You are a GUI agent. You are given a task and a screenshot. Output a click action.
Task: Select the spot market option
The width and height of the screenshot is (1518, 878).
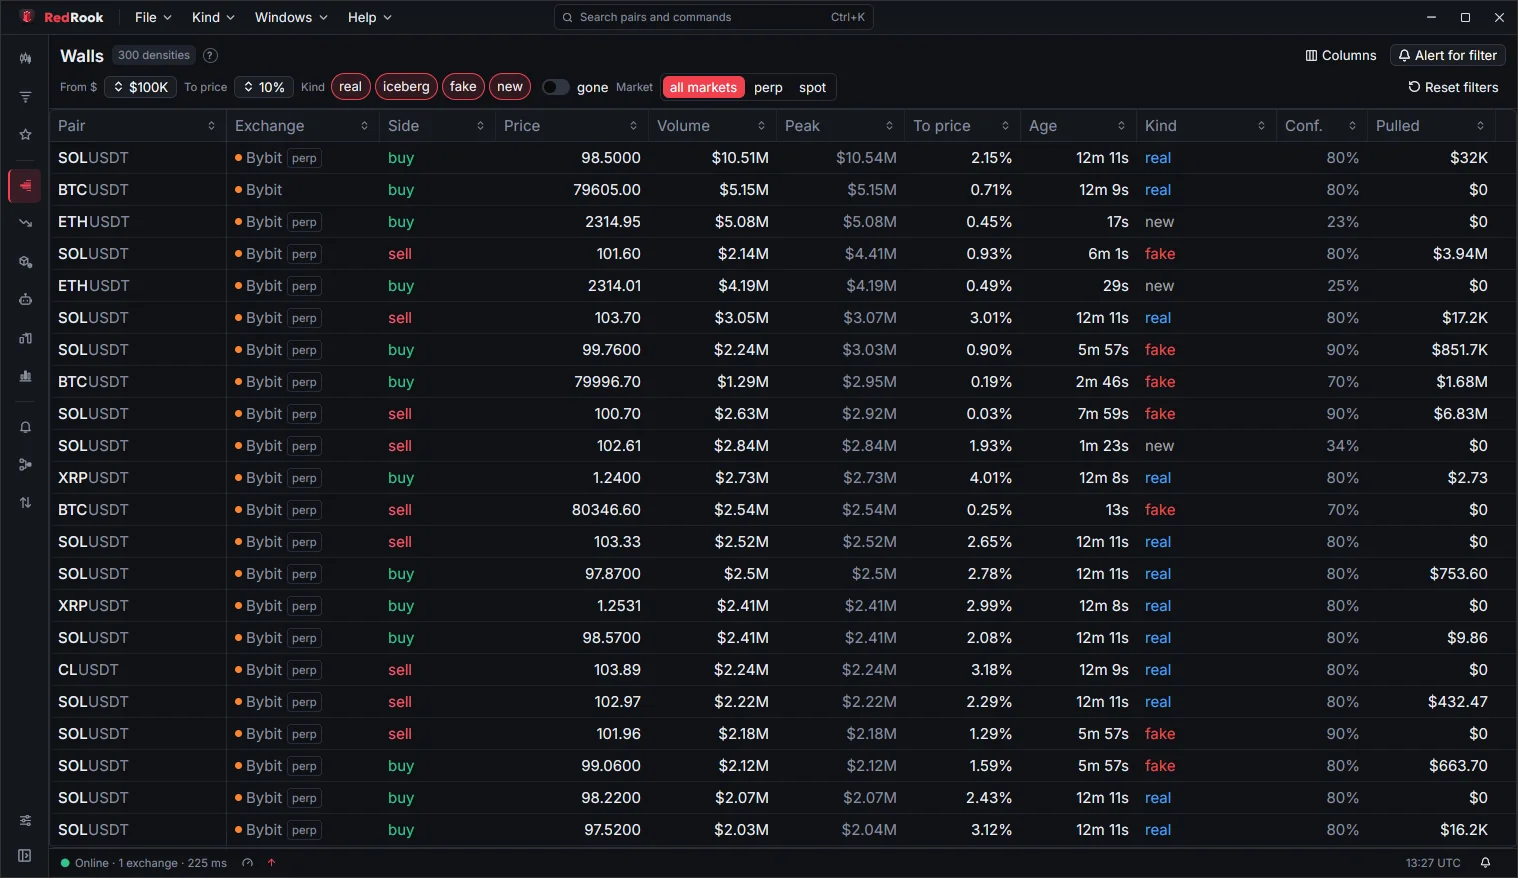click(812, 88)
